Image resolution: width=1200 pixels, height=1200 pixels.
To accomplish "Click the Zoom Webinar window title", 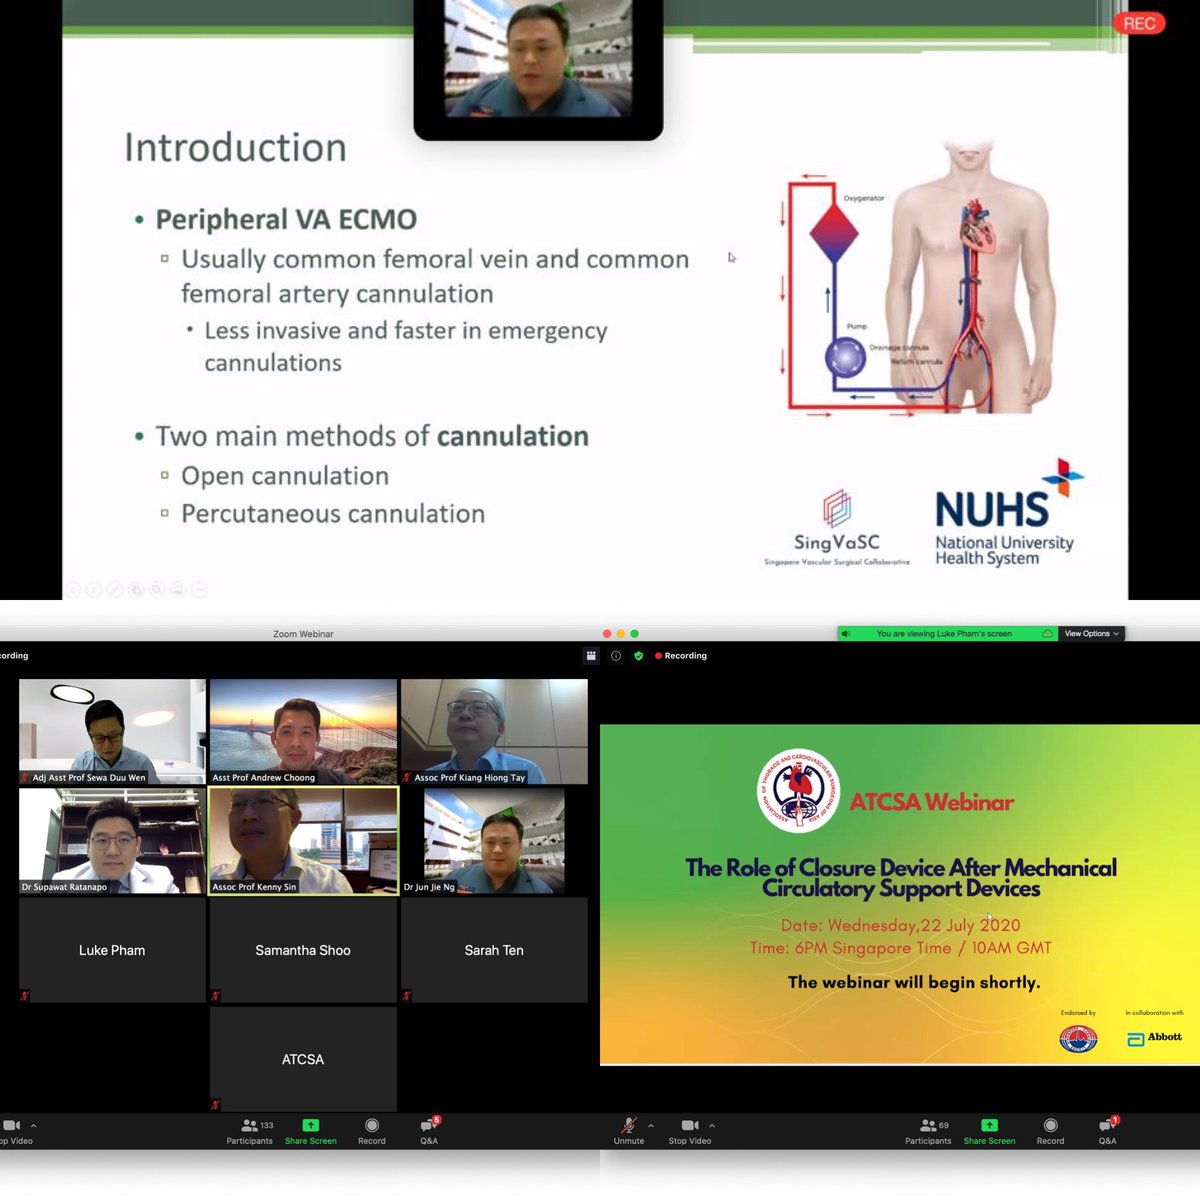I will pyautogui.click(x=303, y=634).
